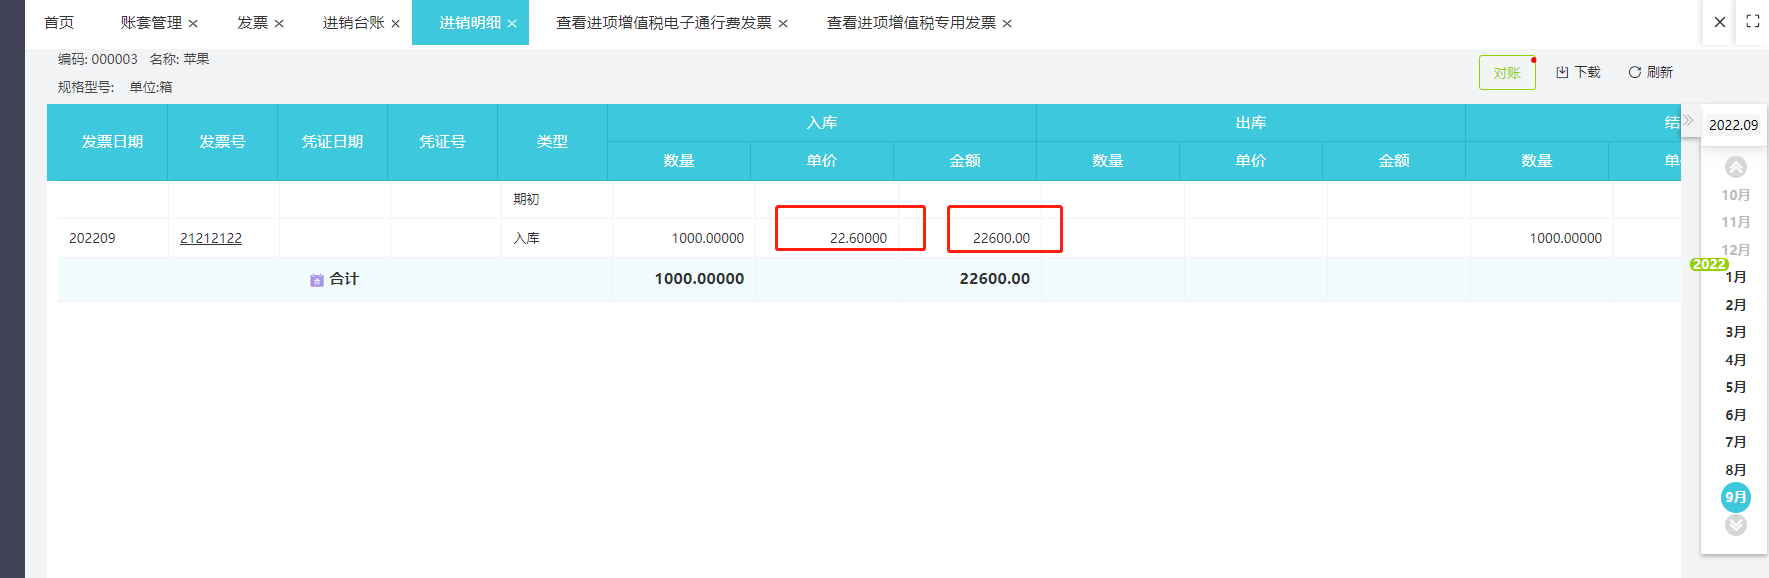Click the 凭证号 column header
This screenshot has height=578, width=1769.
pyautogui.click(x=442, y=142)
